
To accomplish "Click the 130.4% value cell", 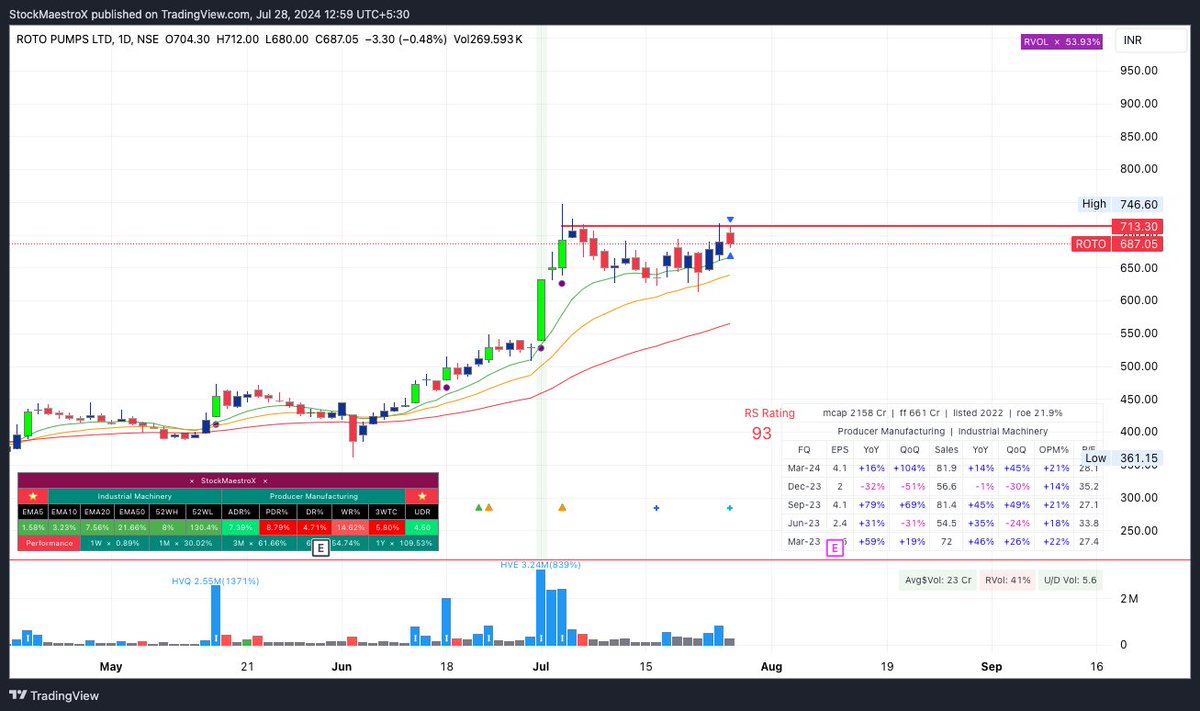I will click(205, 527).
